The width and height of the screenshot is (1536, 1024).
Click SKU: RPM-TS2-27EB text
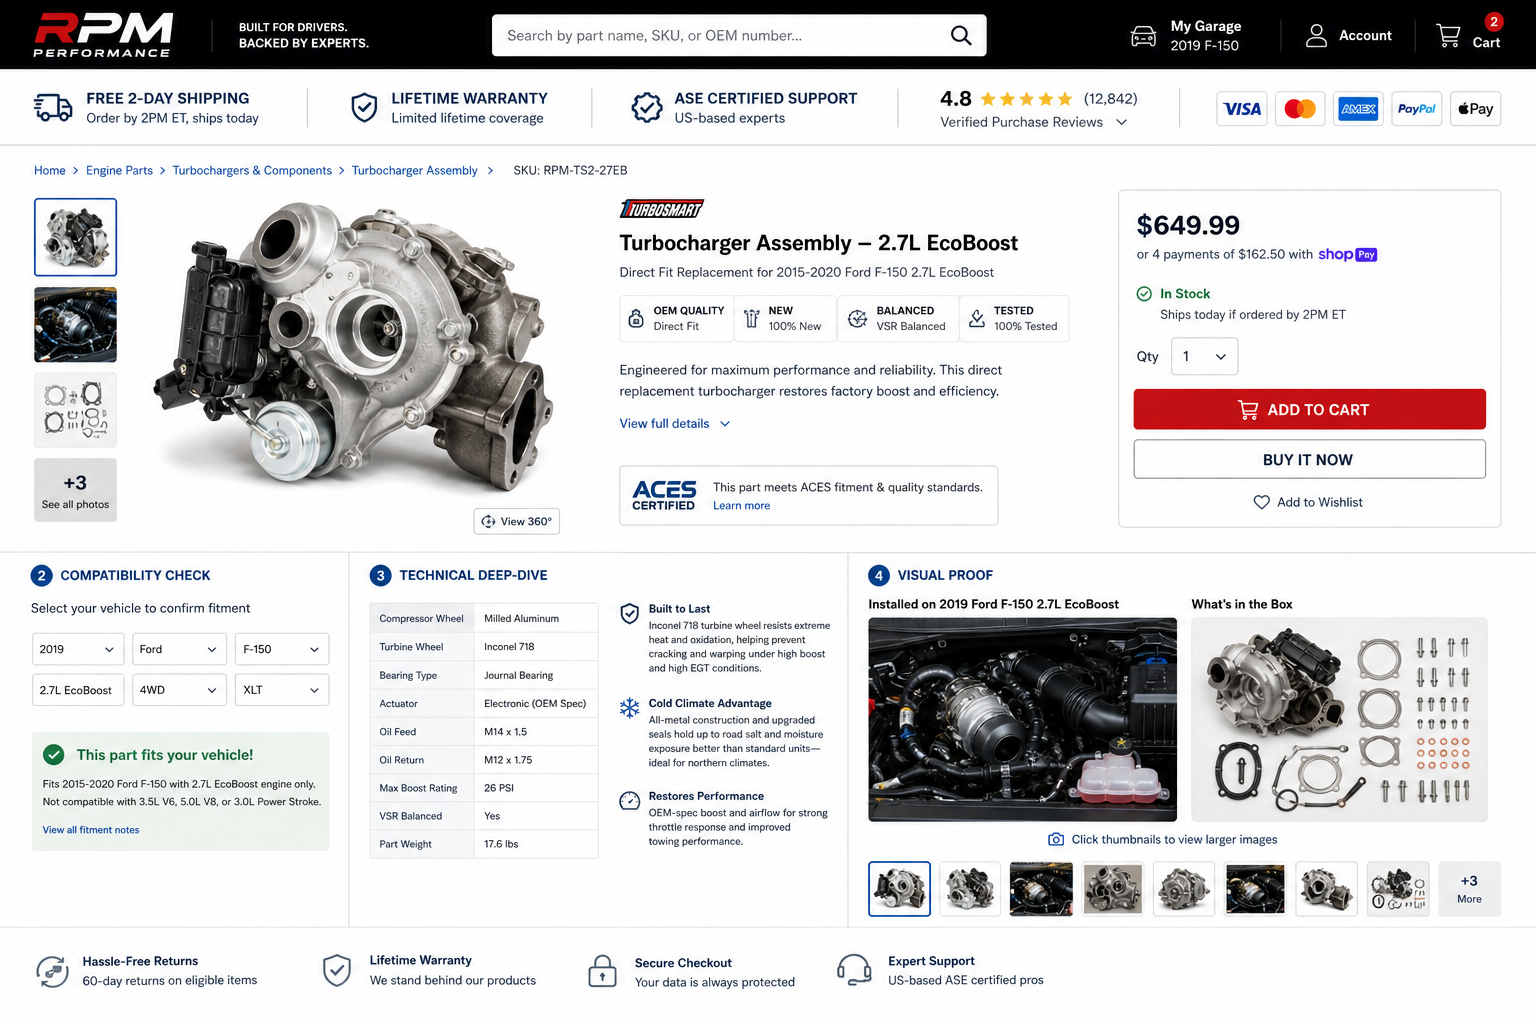pyautogui.click(x=570, y=171)
